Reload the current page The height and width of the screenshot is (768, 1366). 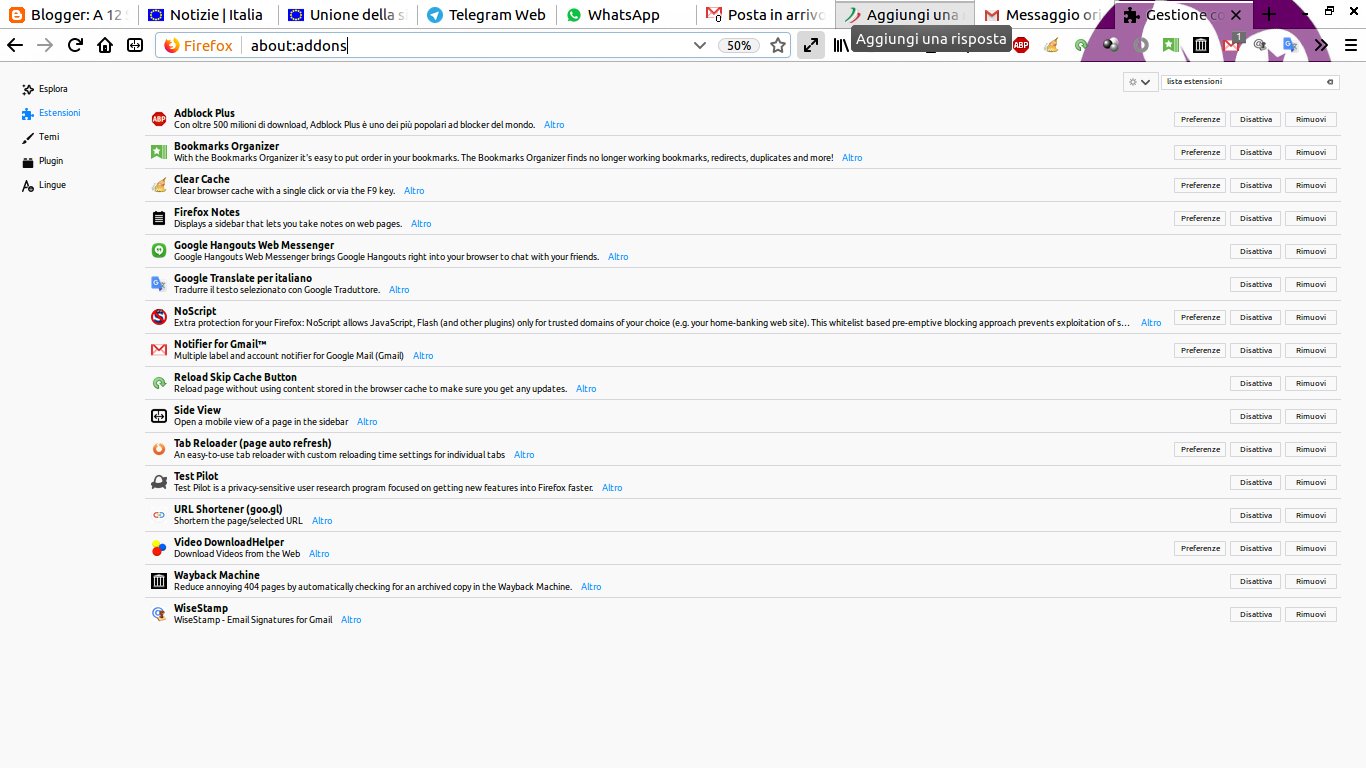[x=75, y=45]
